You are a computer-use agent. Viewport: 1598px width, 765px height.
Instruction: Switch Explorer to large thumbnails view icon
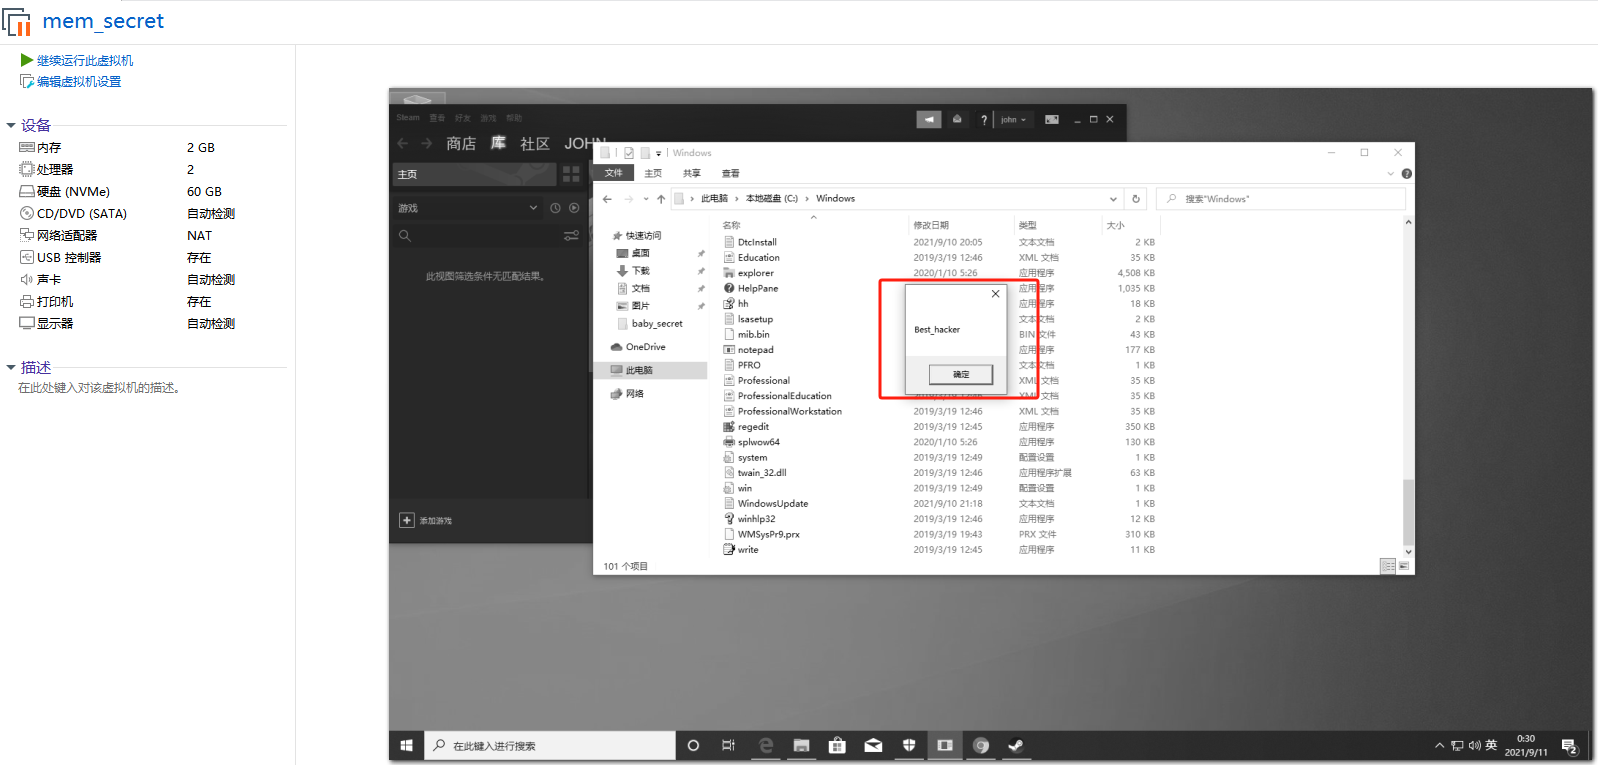point(1403,566)
